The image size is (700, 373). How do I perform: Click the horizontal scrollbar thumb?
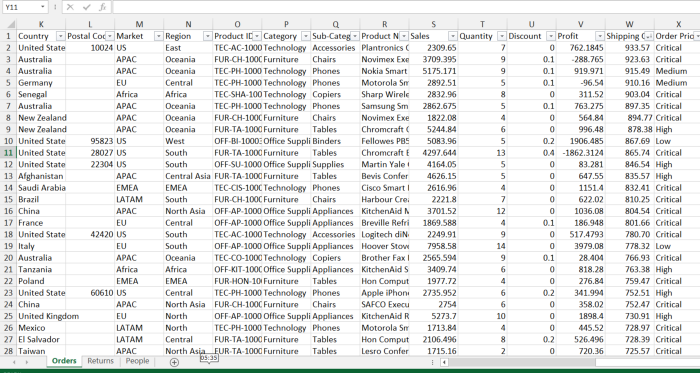point(522,362)
